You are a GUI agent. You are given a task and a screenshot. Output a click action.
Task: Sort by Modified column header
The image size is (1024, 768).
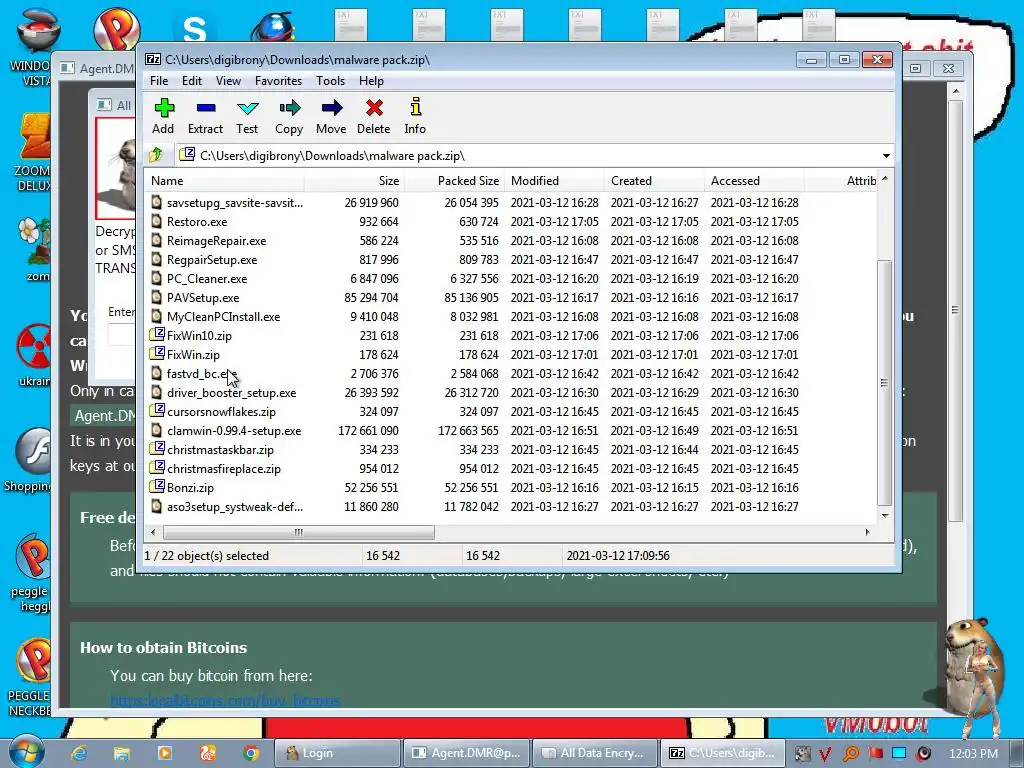pyautogui.click(x=554, y=181)
